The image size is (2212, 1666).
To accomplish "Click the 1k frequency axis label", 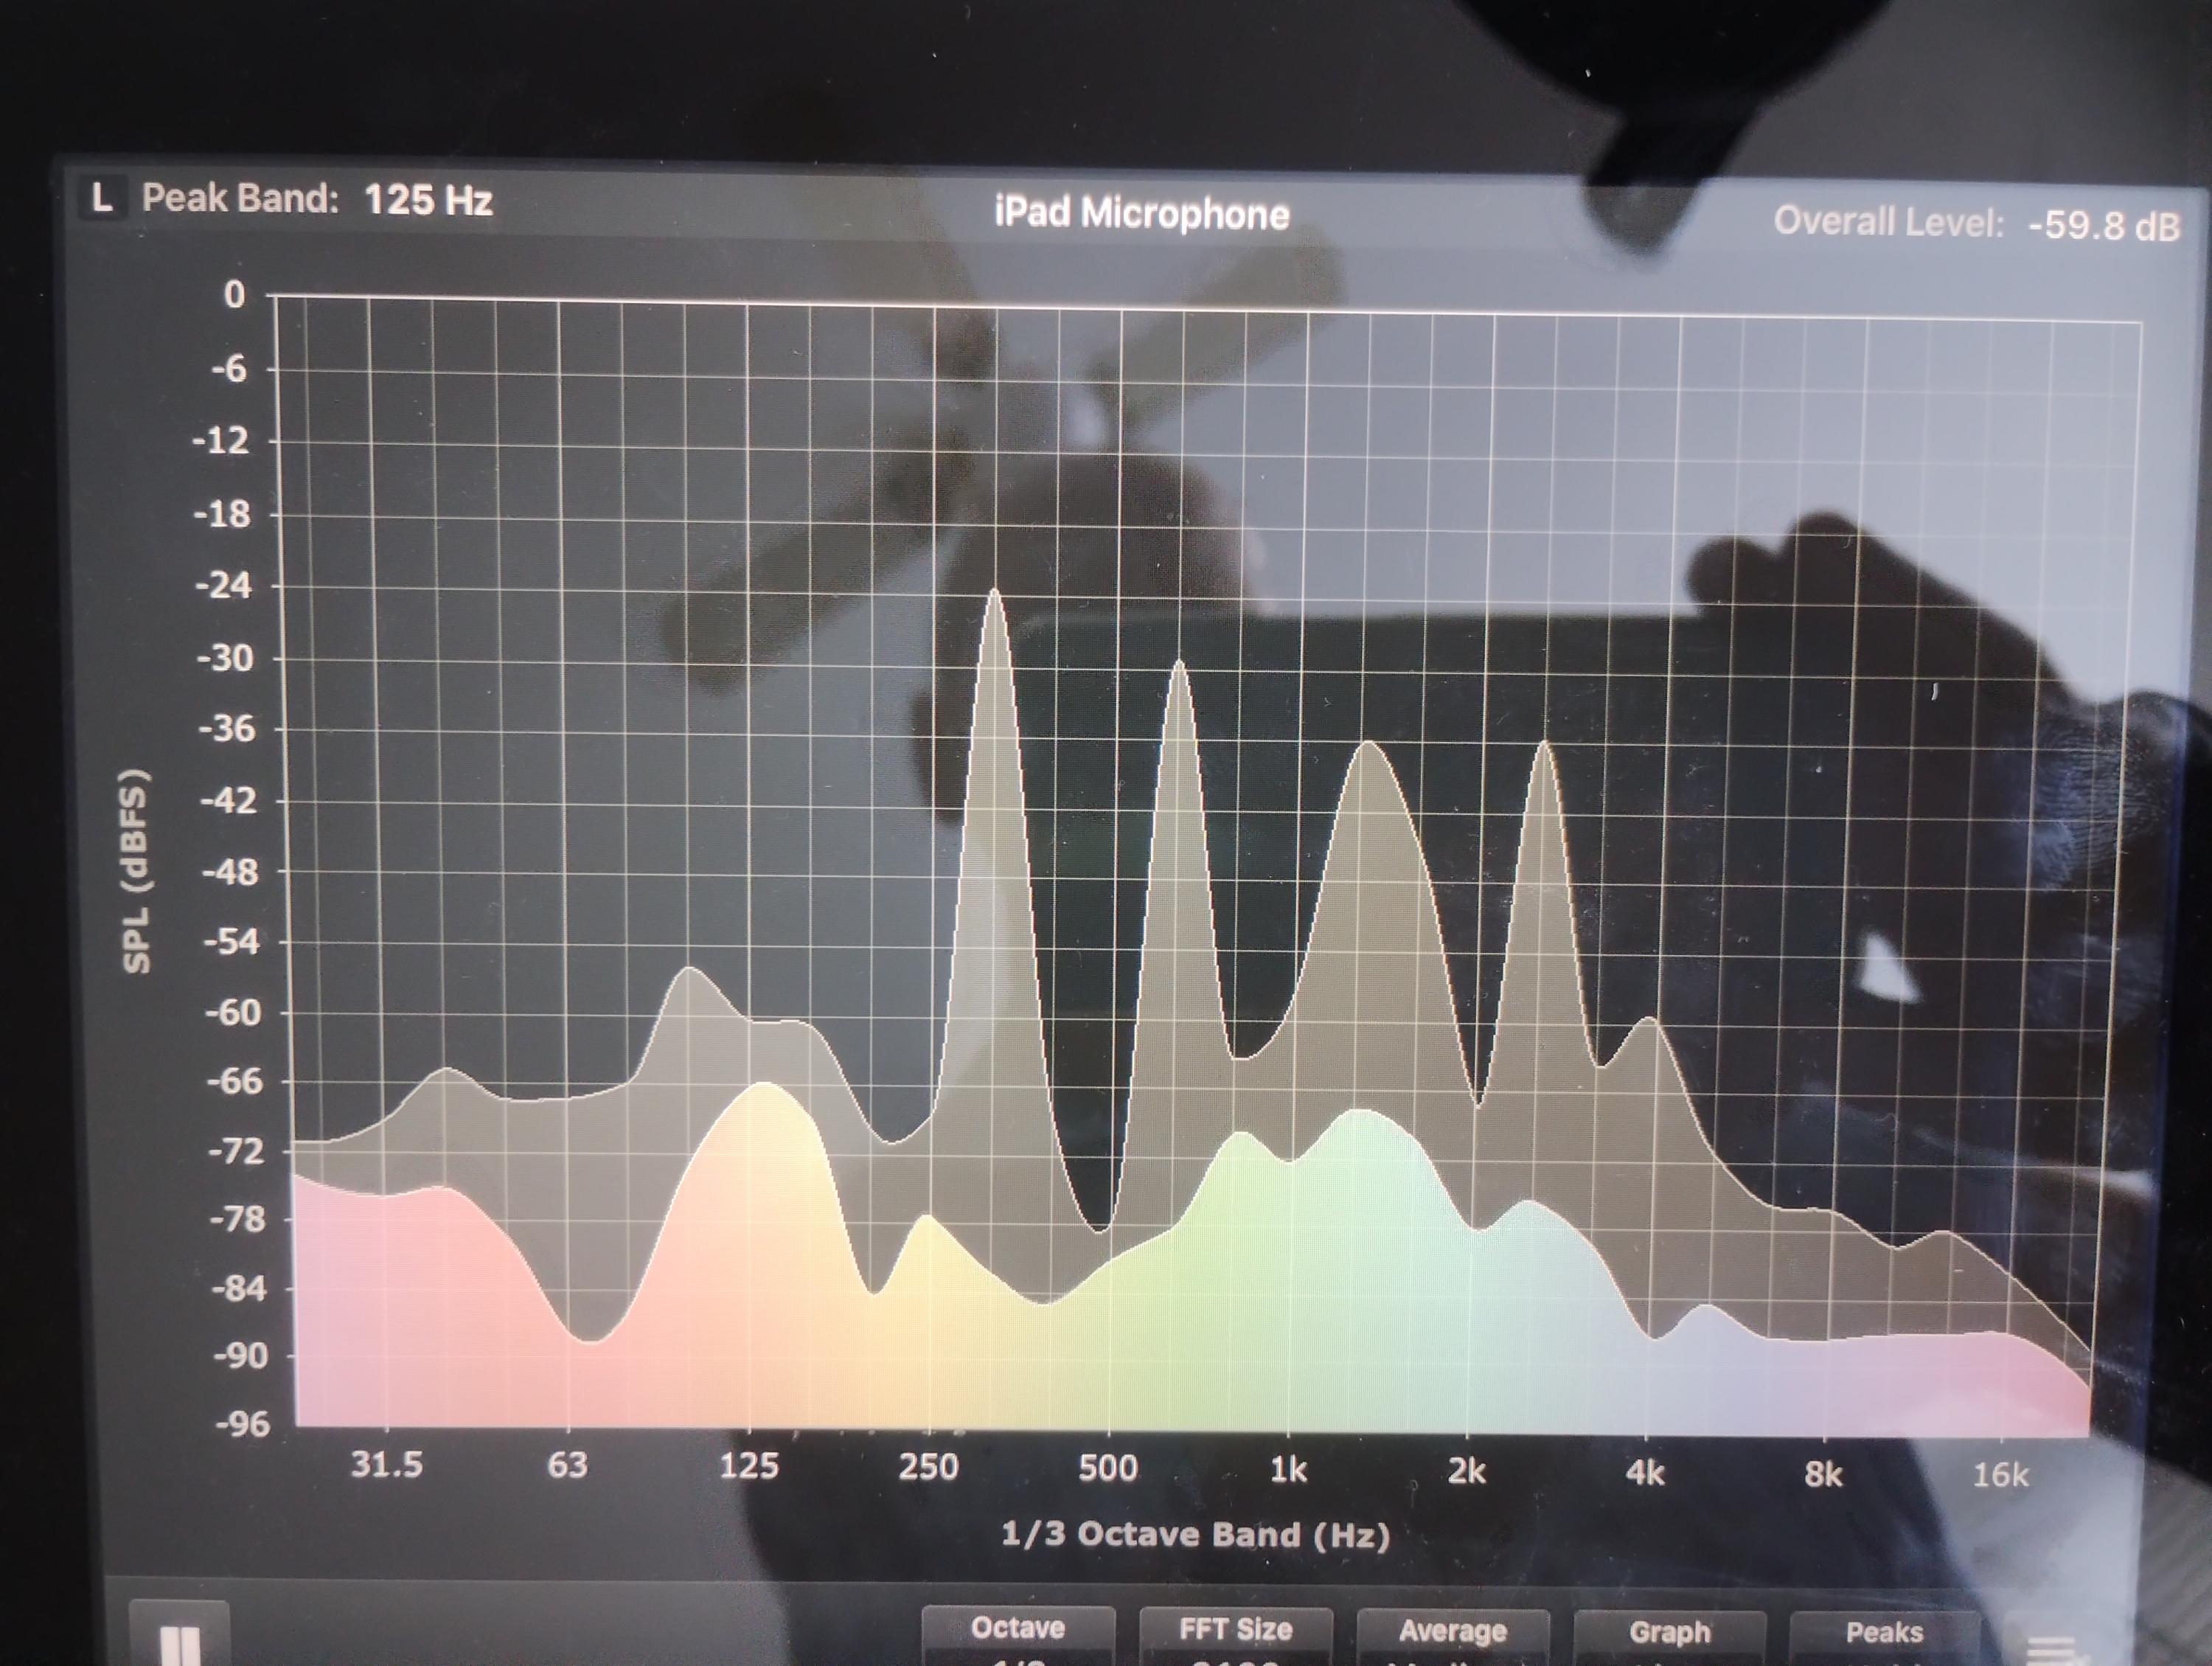I will [x=1288, y=1469].
